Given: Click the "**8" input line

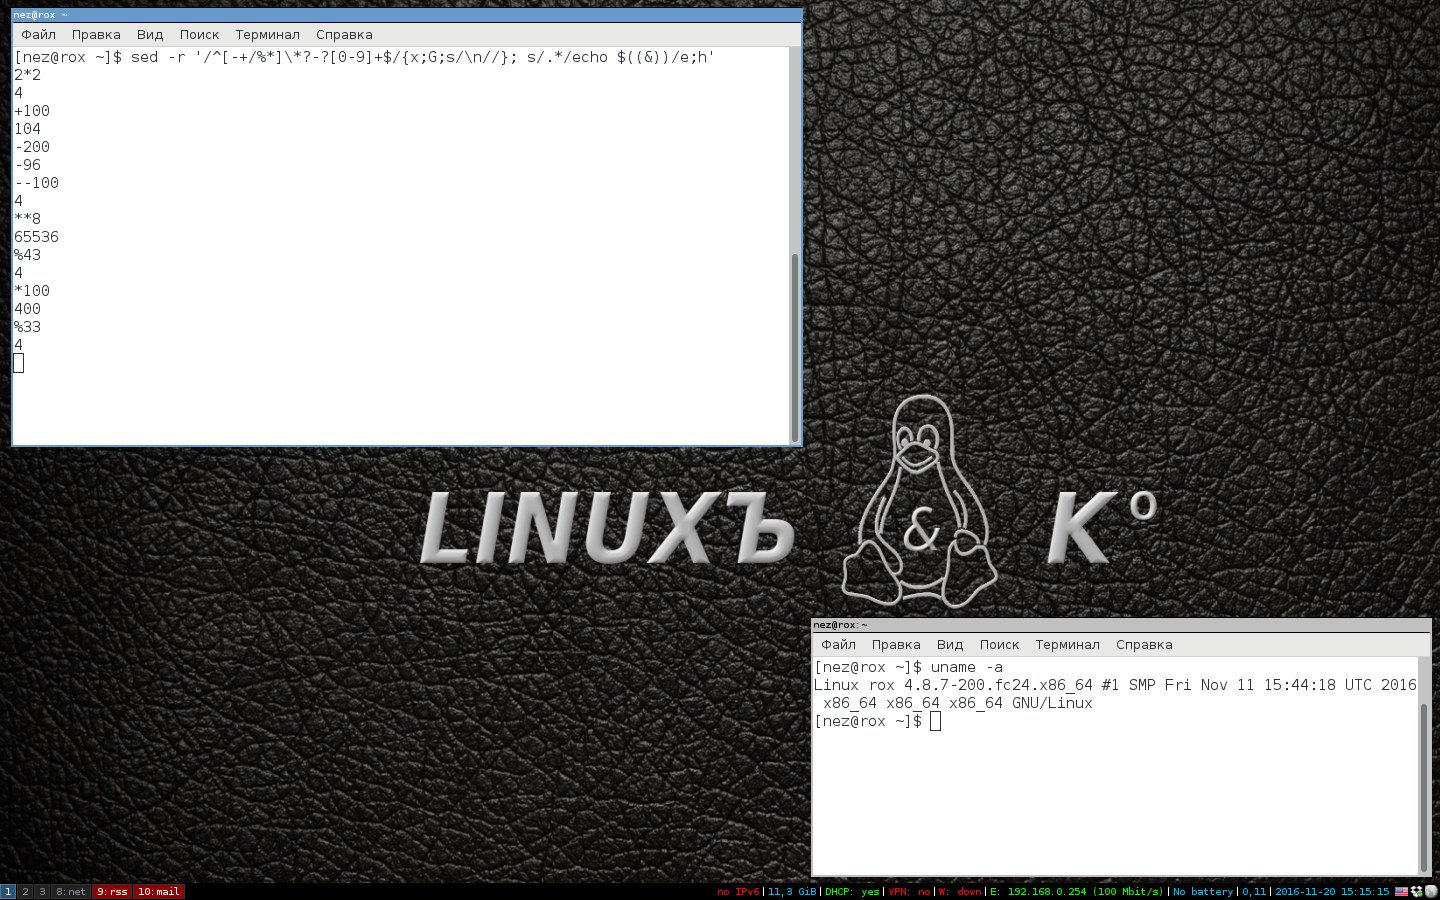Looking at the screenshot, I should point(27,219).
